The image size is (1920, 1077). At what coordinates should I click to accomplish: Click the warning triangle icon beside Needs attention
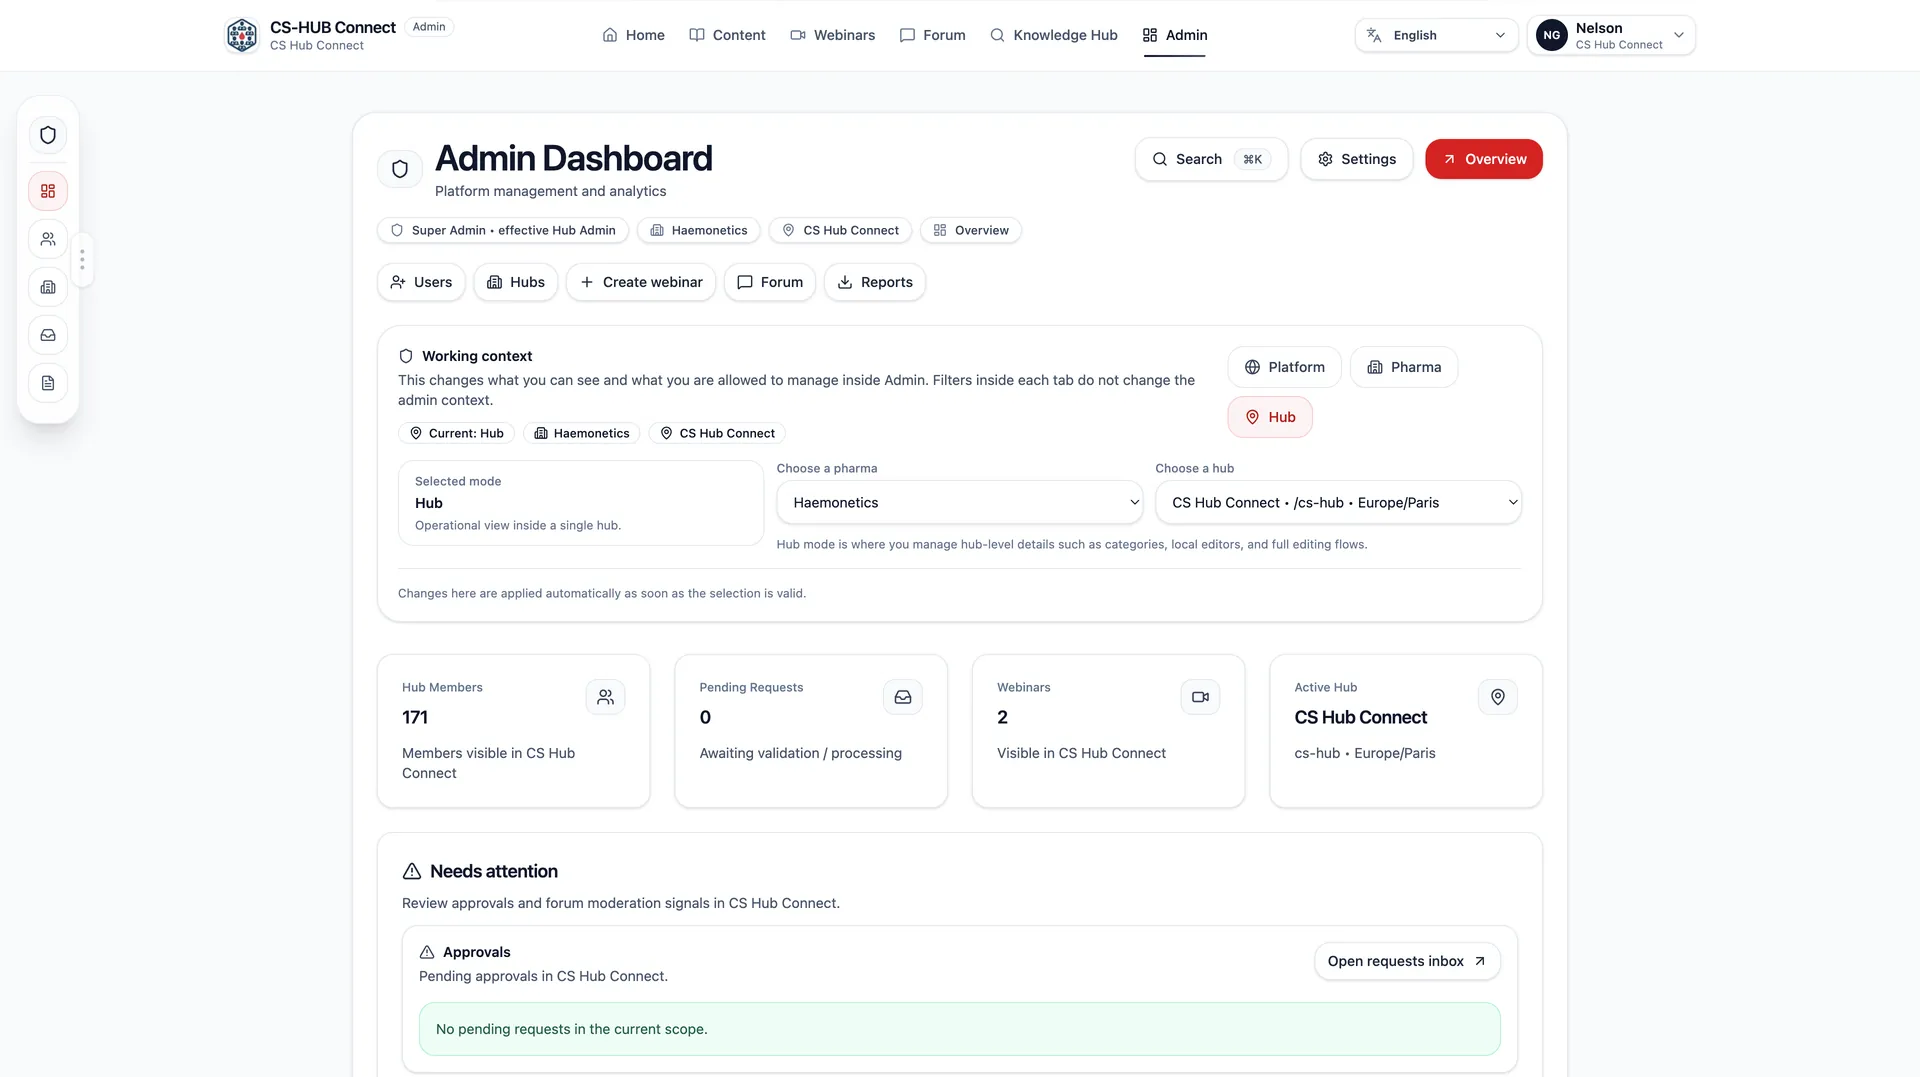tap(411, 871)
